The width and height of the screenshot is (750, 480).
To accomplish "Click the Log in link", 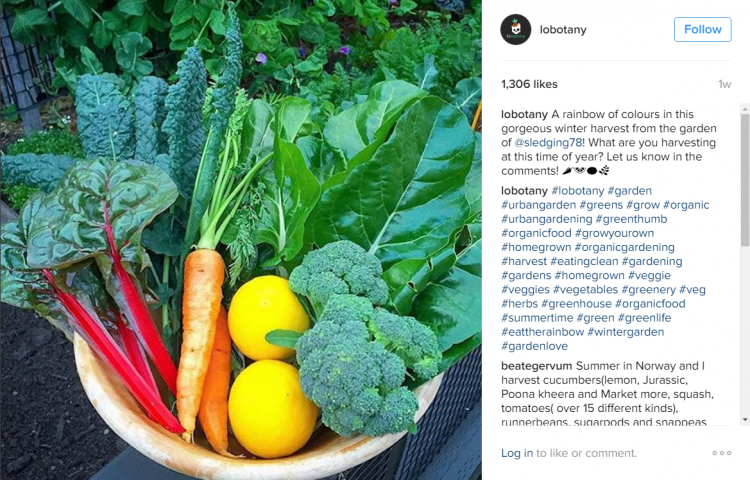I will (x=517, y=453).
